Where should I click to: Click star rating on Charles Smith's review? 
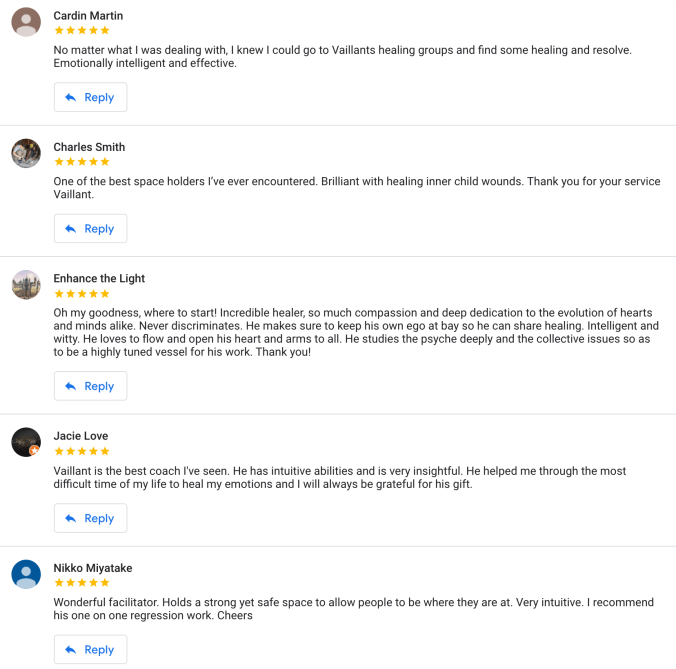(82, 161)
